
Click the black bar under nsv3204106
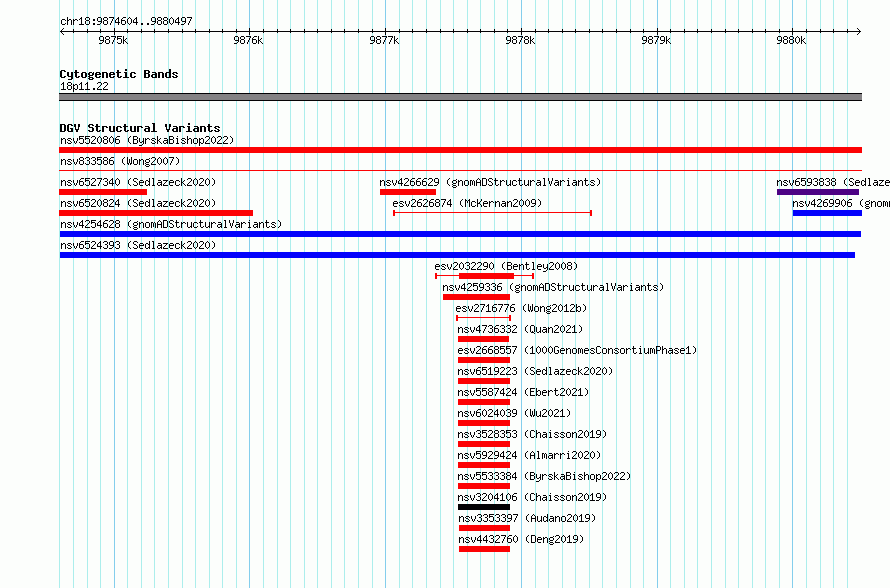coord(484,507)
